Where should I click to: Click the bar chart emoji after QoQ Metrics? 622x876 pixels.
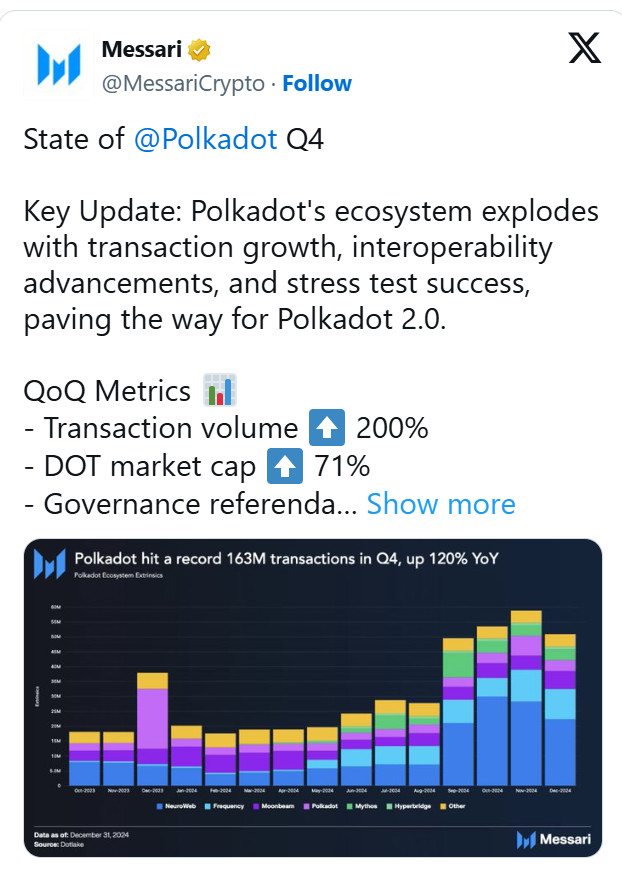(x=218, y=389)
